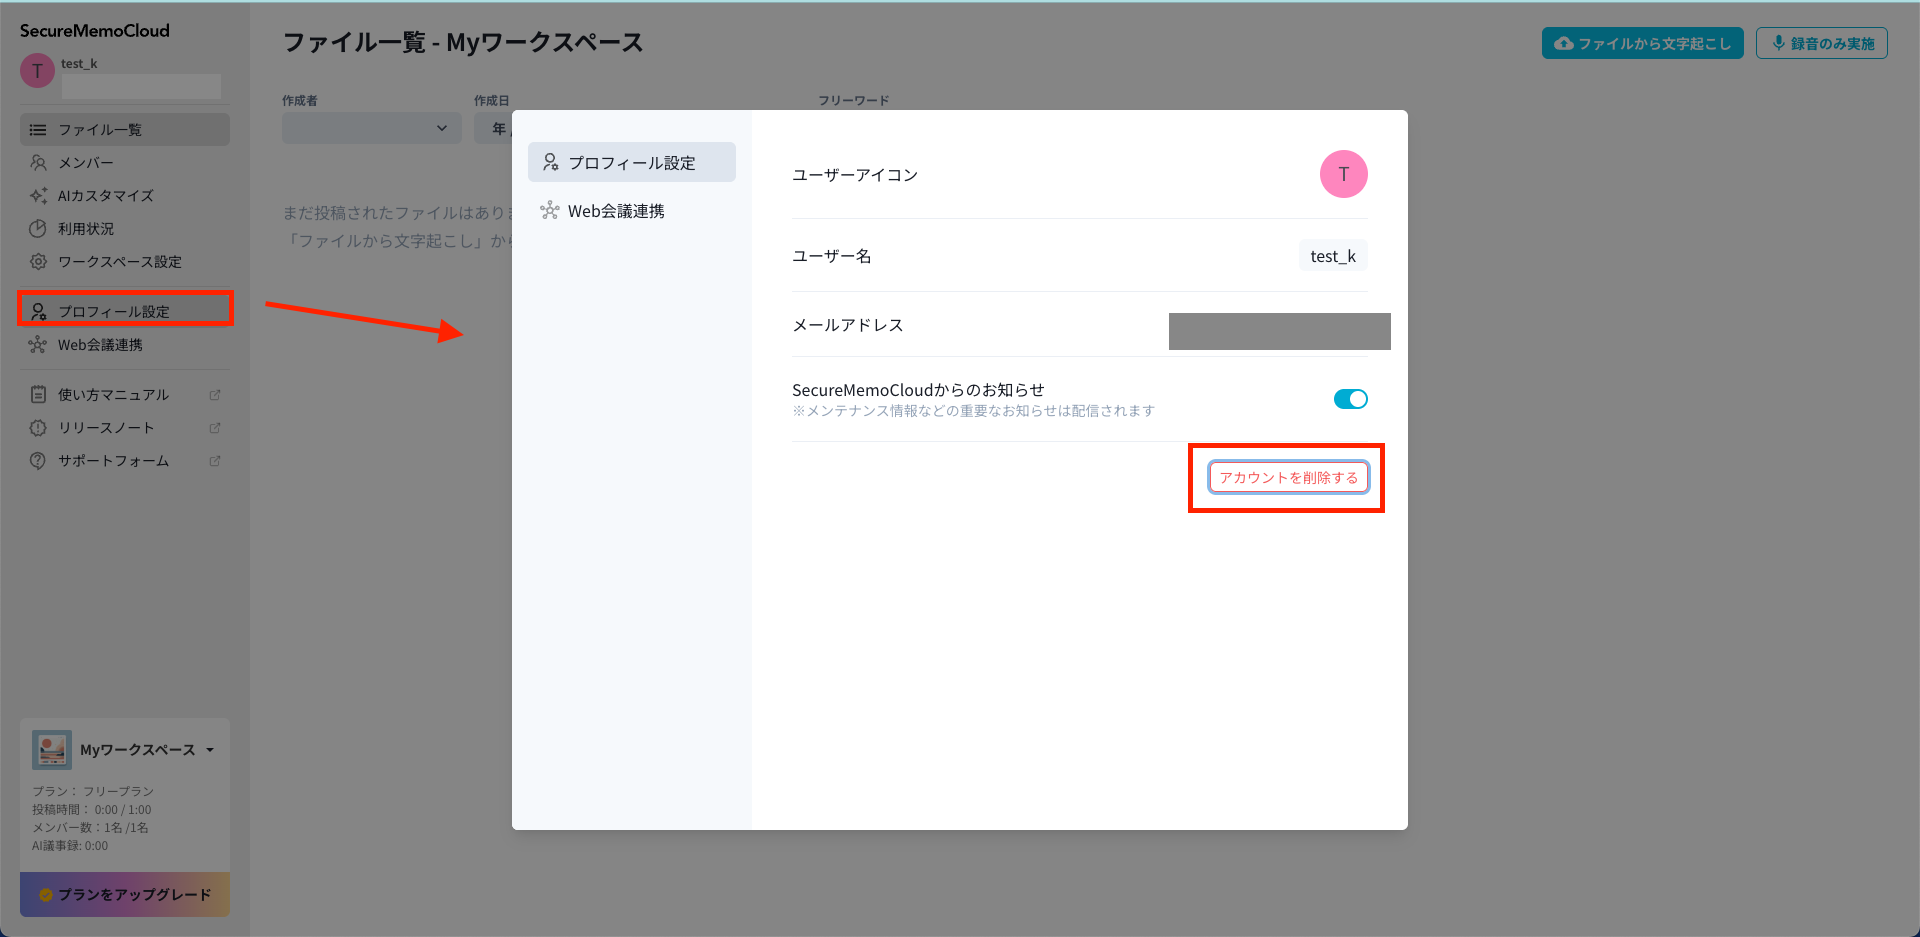The width and height of the screenshot is (1920, 937).
Task: Expand the Myワークスペース switcher dropdown
Action: click(210, 750)
